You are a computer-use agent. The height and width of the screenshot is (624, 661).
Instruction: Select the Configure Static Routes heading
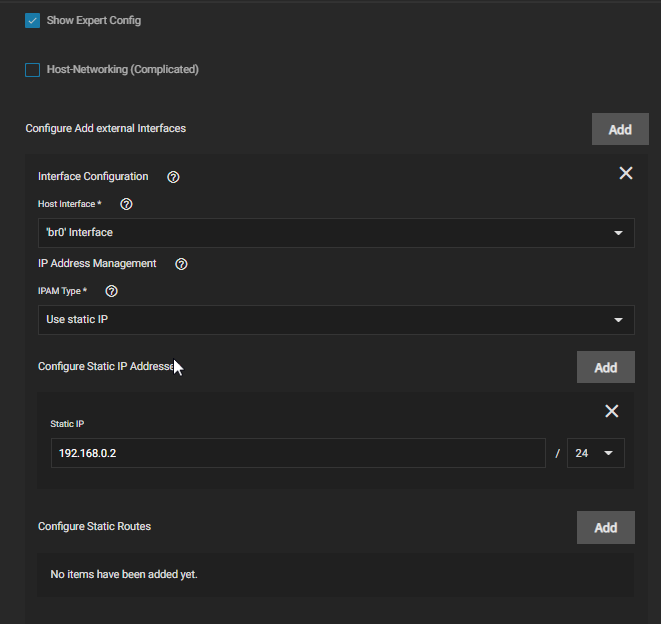(94, 526)
